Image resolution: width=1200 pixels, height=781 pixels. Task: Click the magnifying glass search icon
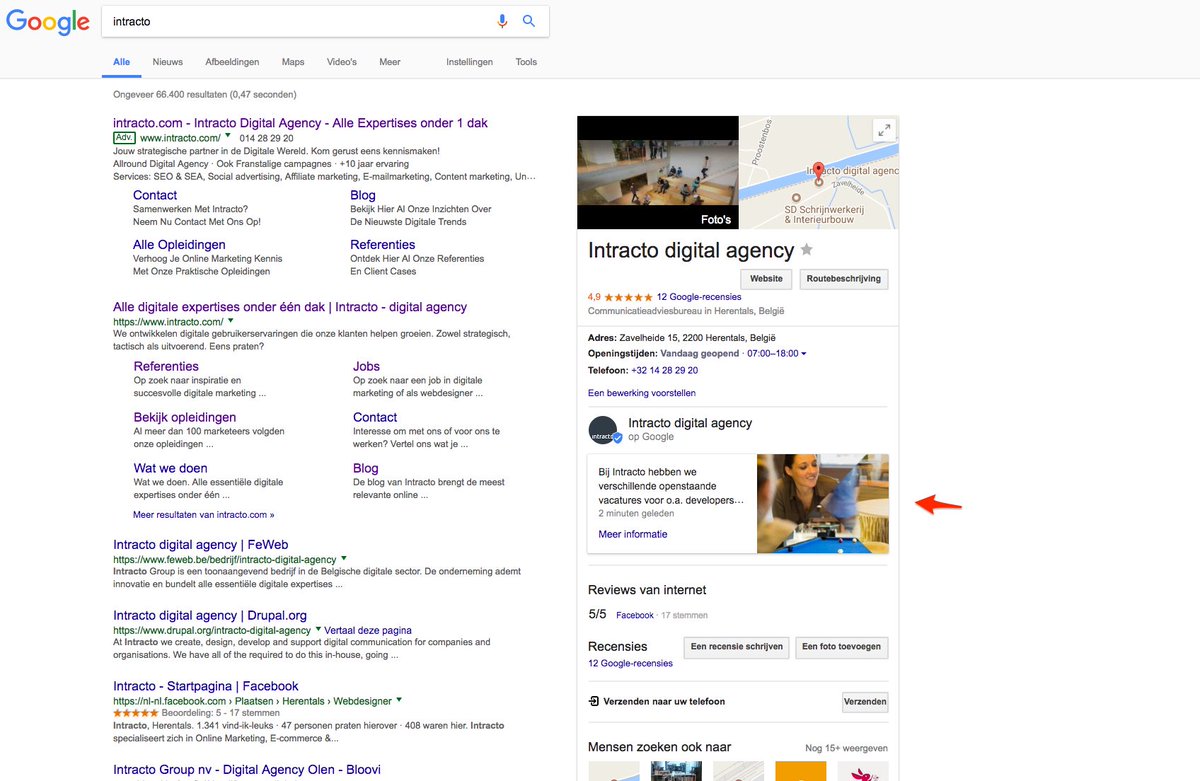tap(529, 21)
